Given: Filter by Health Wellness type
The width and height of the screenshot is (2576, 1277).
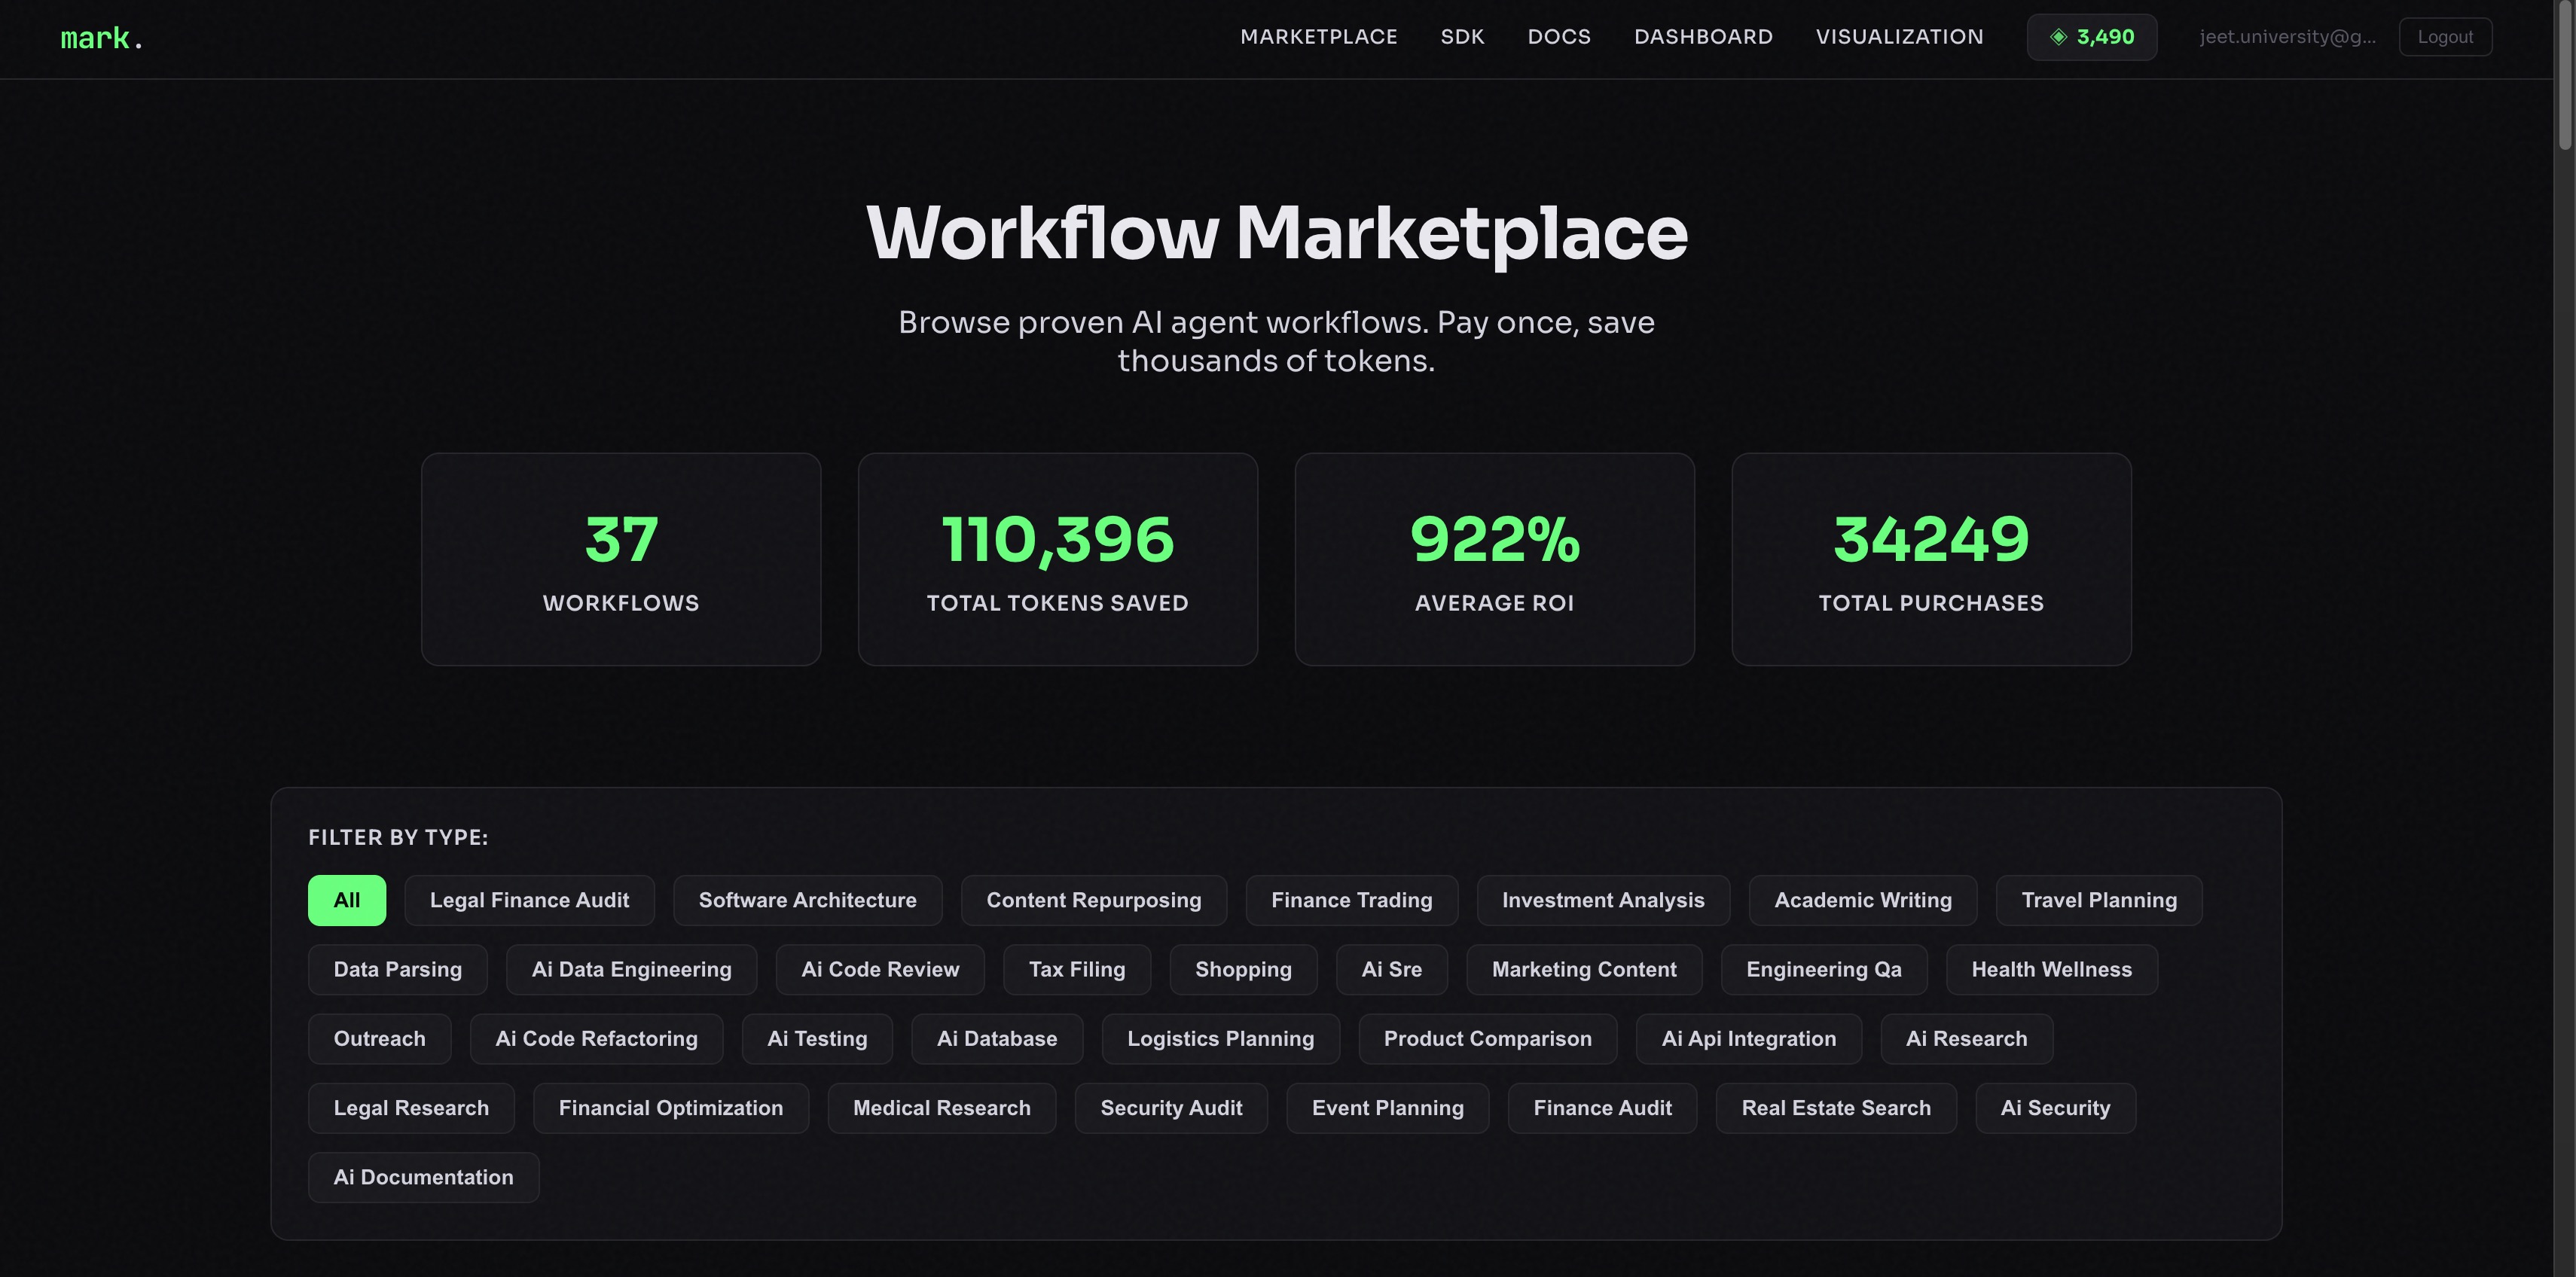Looking at the screenshot, I should (2051, 969).
